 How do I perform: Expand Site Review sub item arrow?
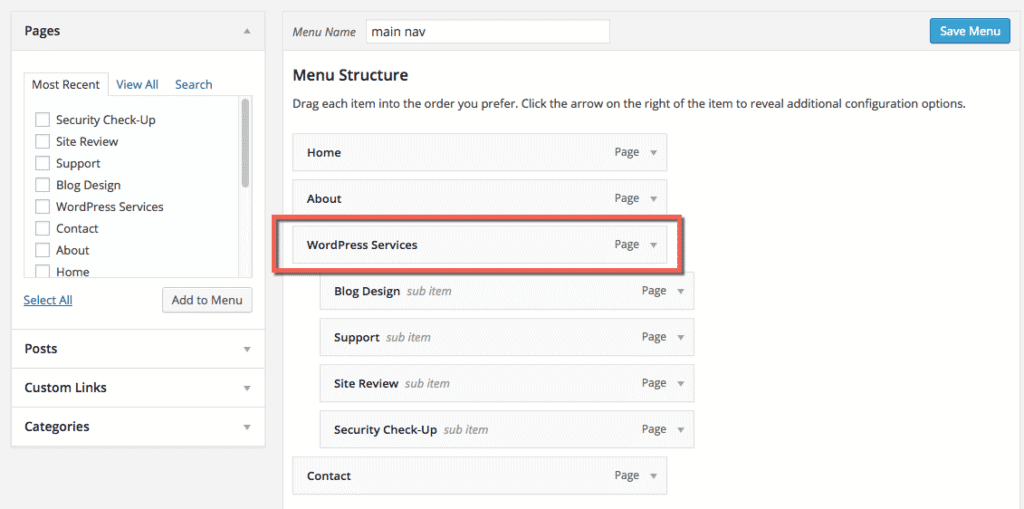point(680,384)
